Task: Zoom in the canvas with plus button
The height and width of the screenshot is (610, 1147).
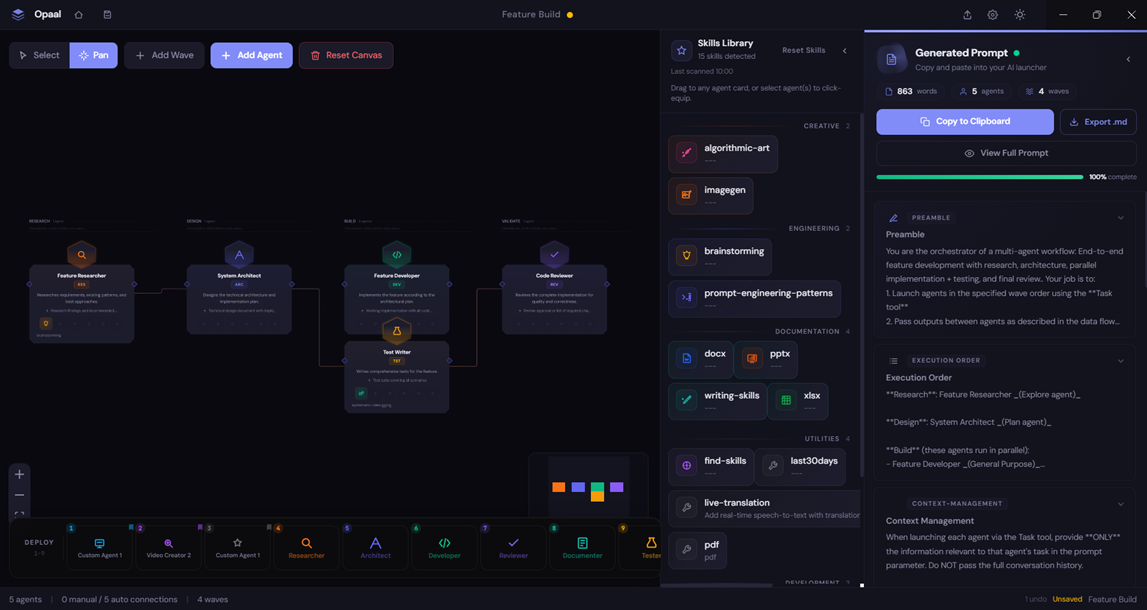Action: click(x=20, y=474)
